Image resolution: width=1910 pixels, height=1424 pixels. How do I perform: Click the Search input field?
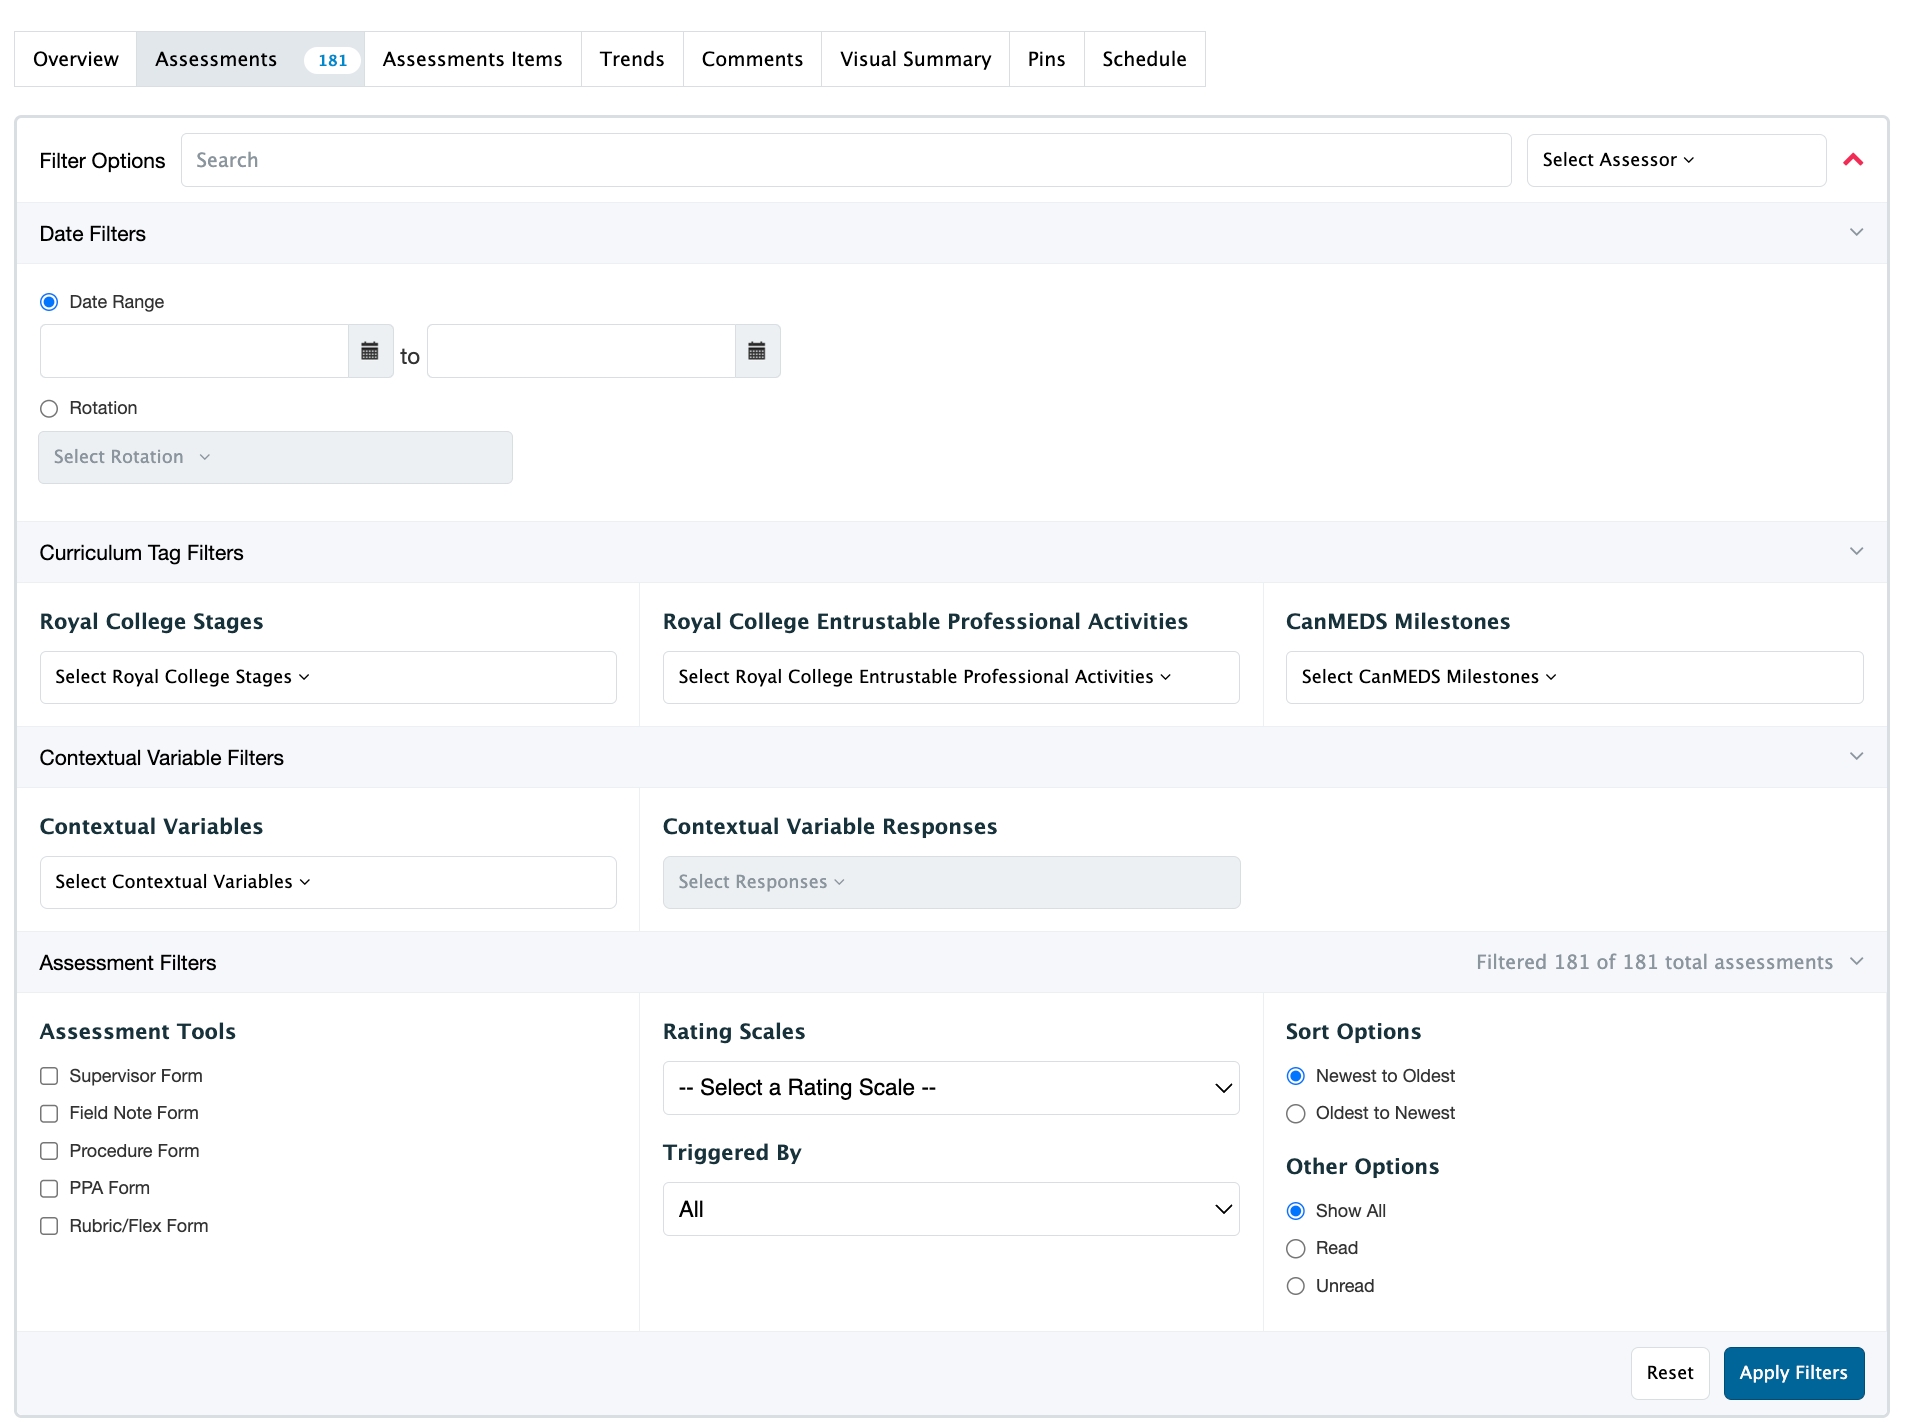click(x=845, y=160)
